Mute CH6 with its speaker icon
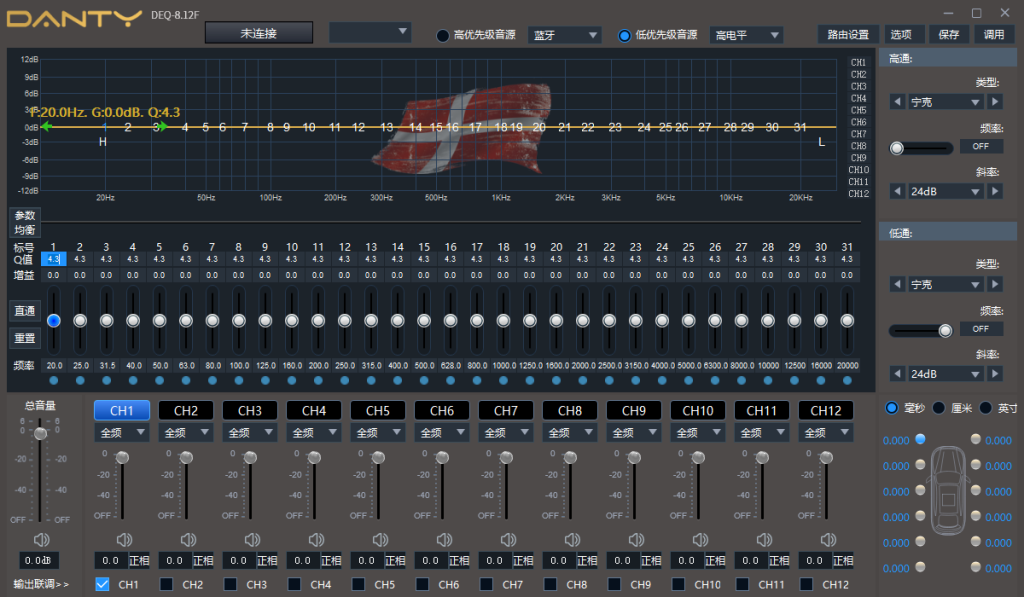This screenshot has height=597, width=1024. (x=444, y=540)
